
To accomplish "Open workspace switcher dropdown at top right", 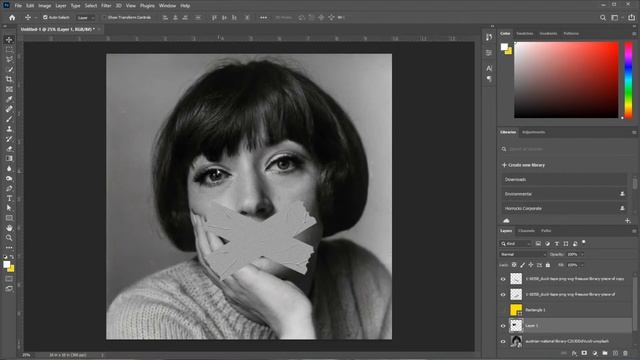I will coord(616,18).
